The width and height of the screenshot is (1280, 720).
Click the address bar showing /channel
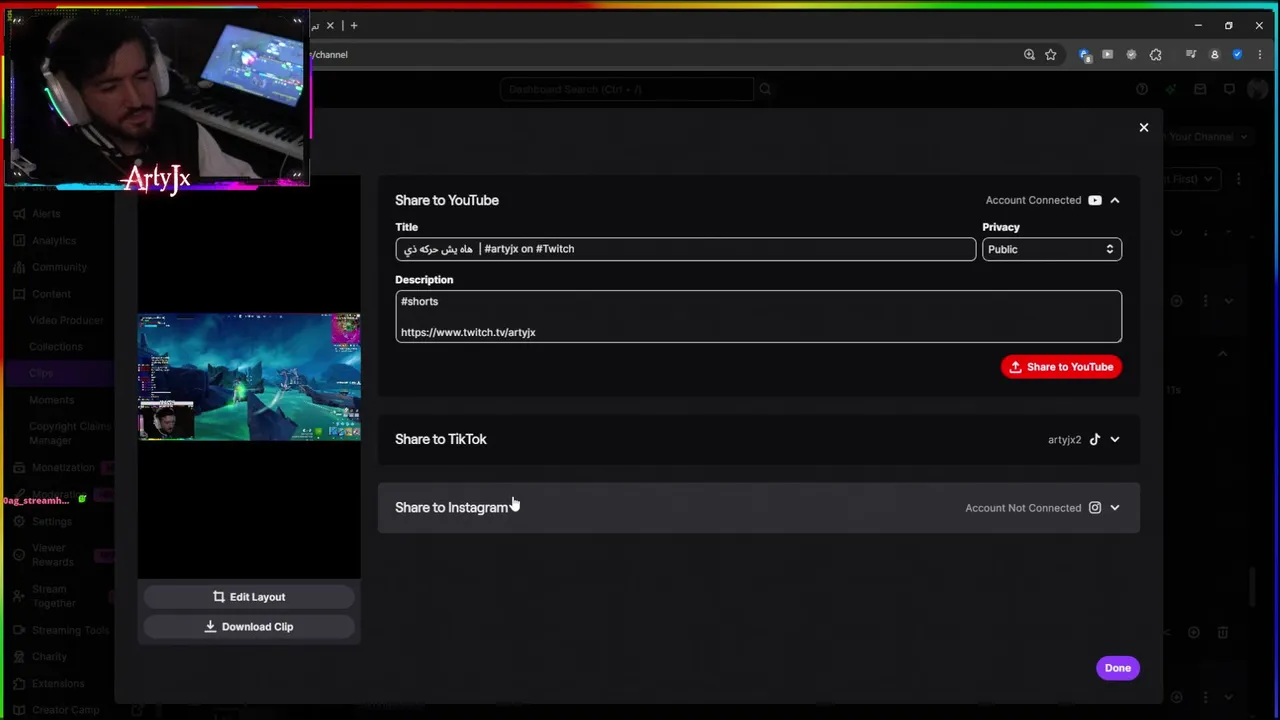660,55
